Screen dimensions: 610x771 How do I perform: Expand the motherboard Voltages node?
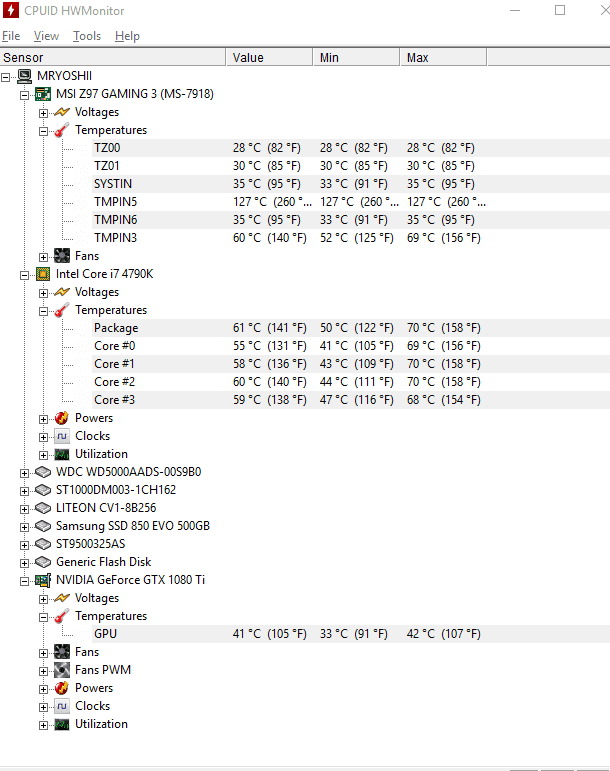point(43,113)
